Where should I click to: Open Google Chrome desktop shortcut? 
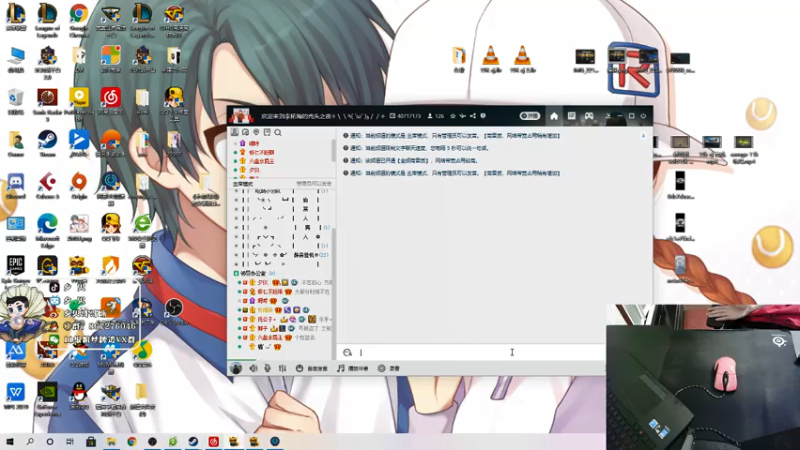point(79,20)
